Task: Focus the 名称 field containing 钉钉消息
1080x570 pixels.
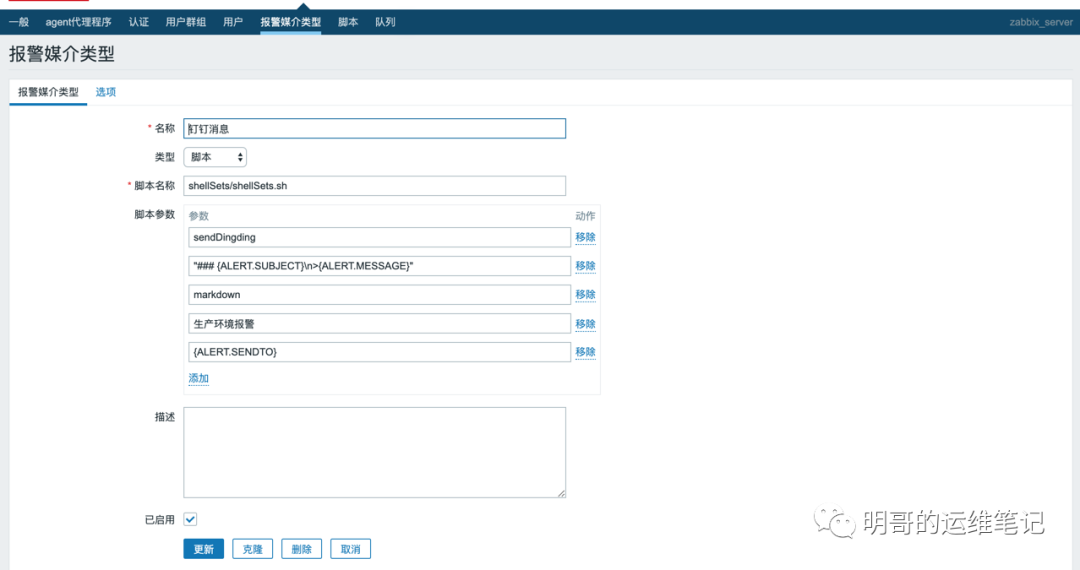Action: (x=375, y=129)
